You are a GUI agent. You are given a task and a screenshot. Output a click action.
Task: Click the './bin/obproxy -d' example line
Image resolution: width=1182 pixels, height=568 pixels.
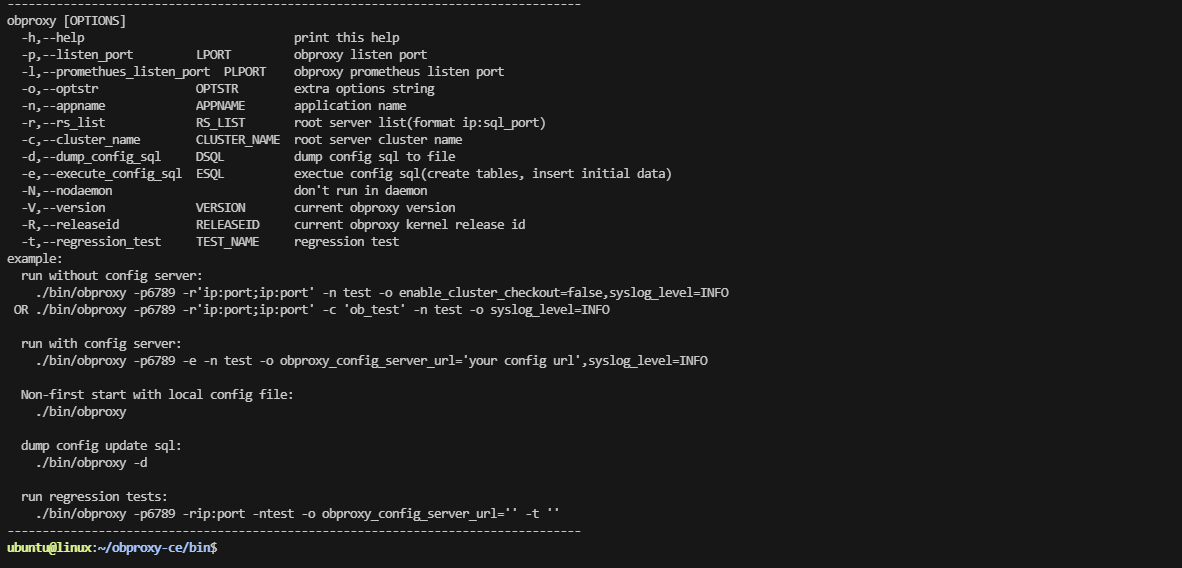point(91,462)
